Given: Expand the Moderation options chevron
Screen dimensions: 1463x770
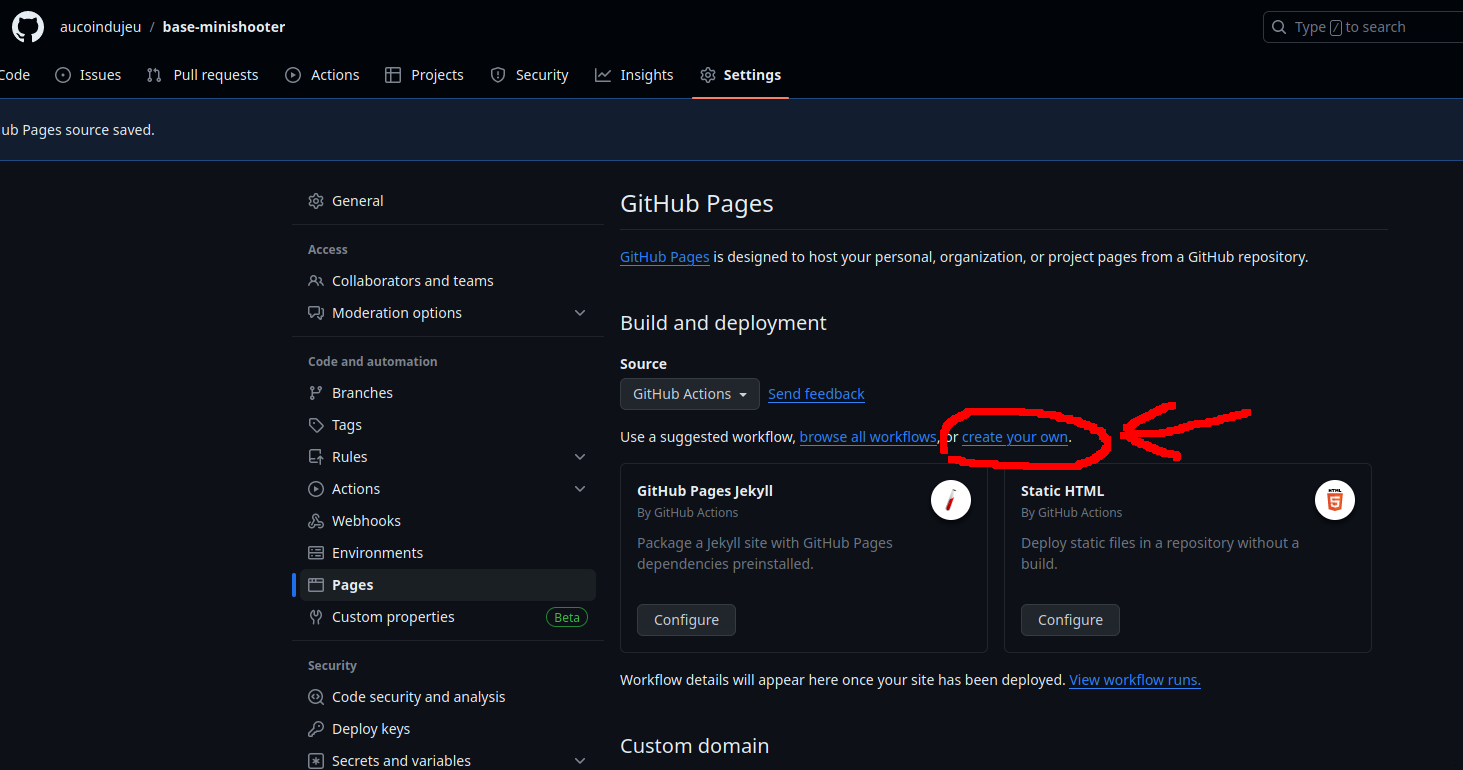Looking at the screenshot, I should coord(580,313).
